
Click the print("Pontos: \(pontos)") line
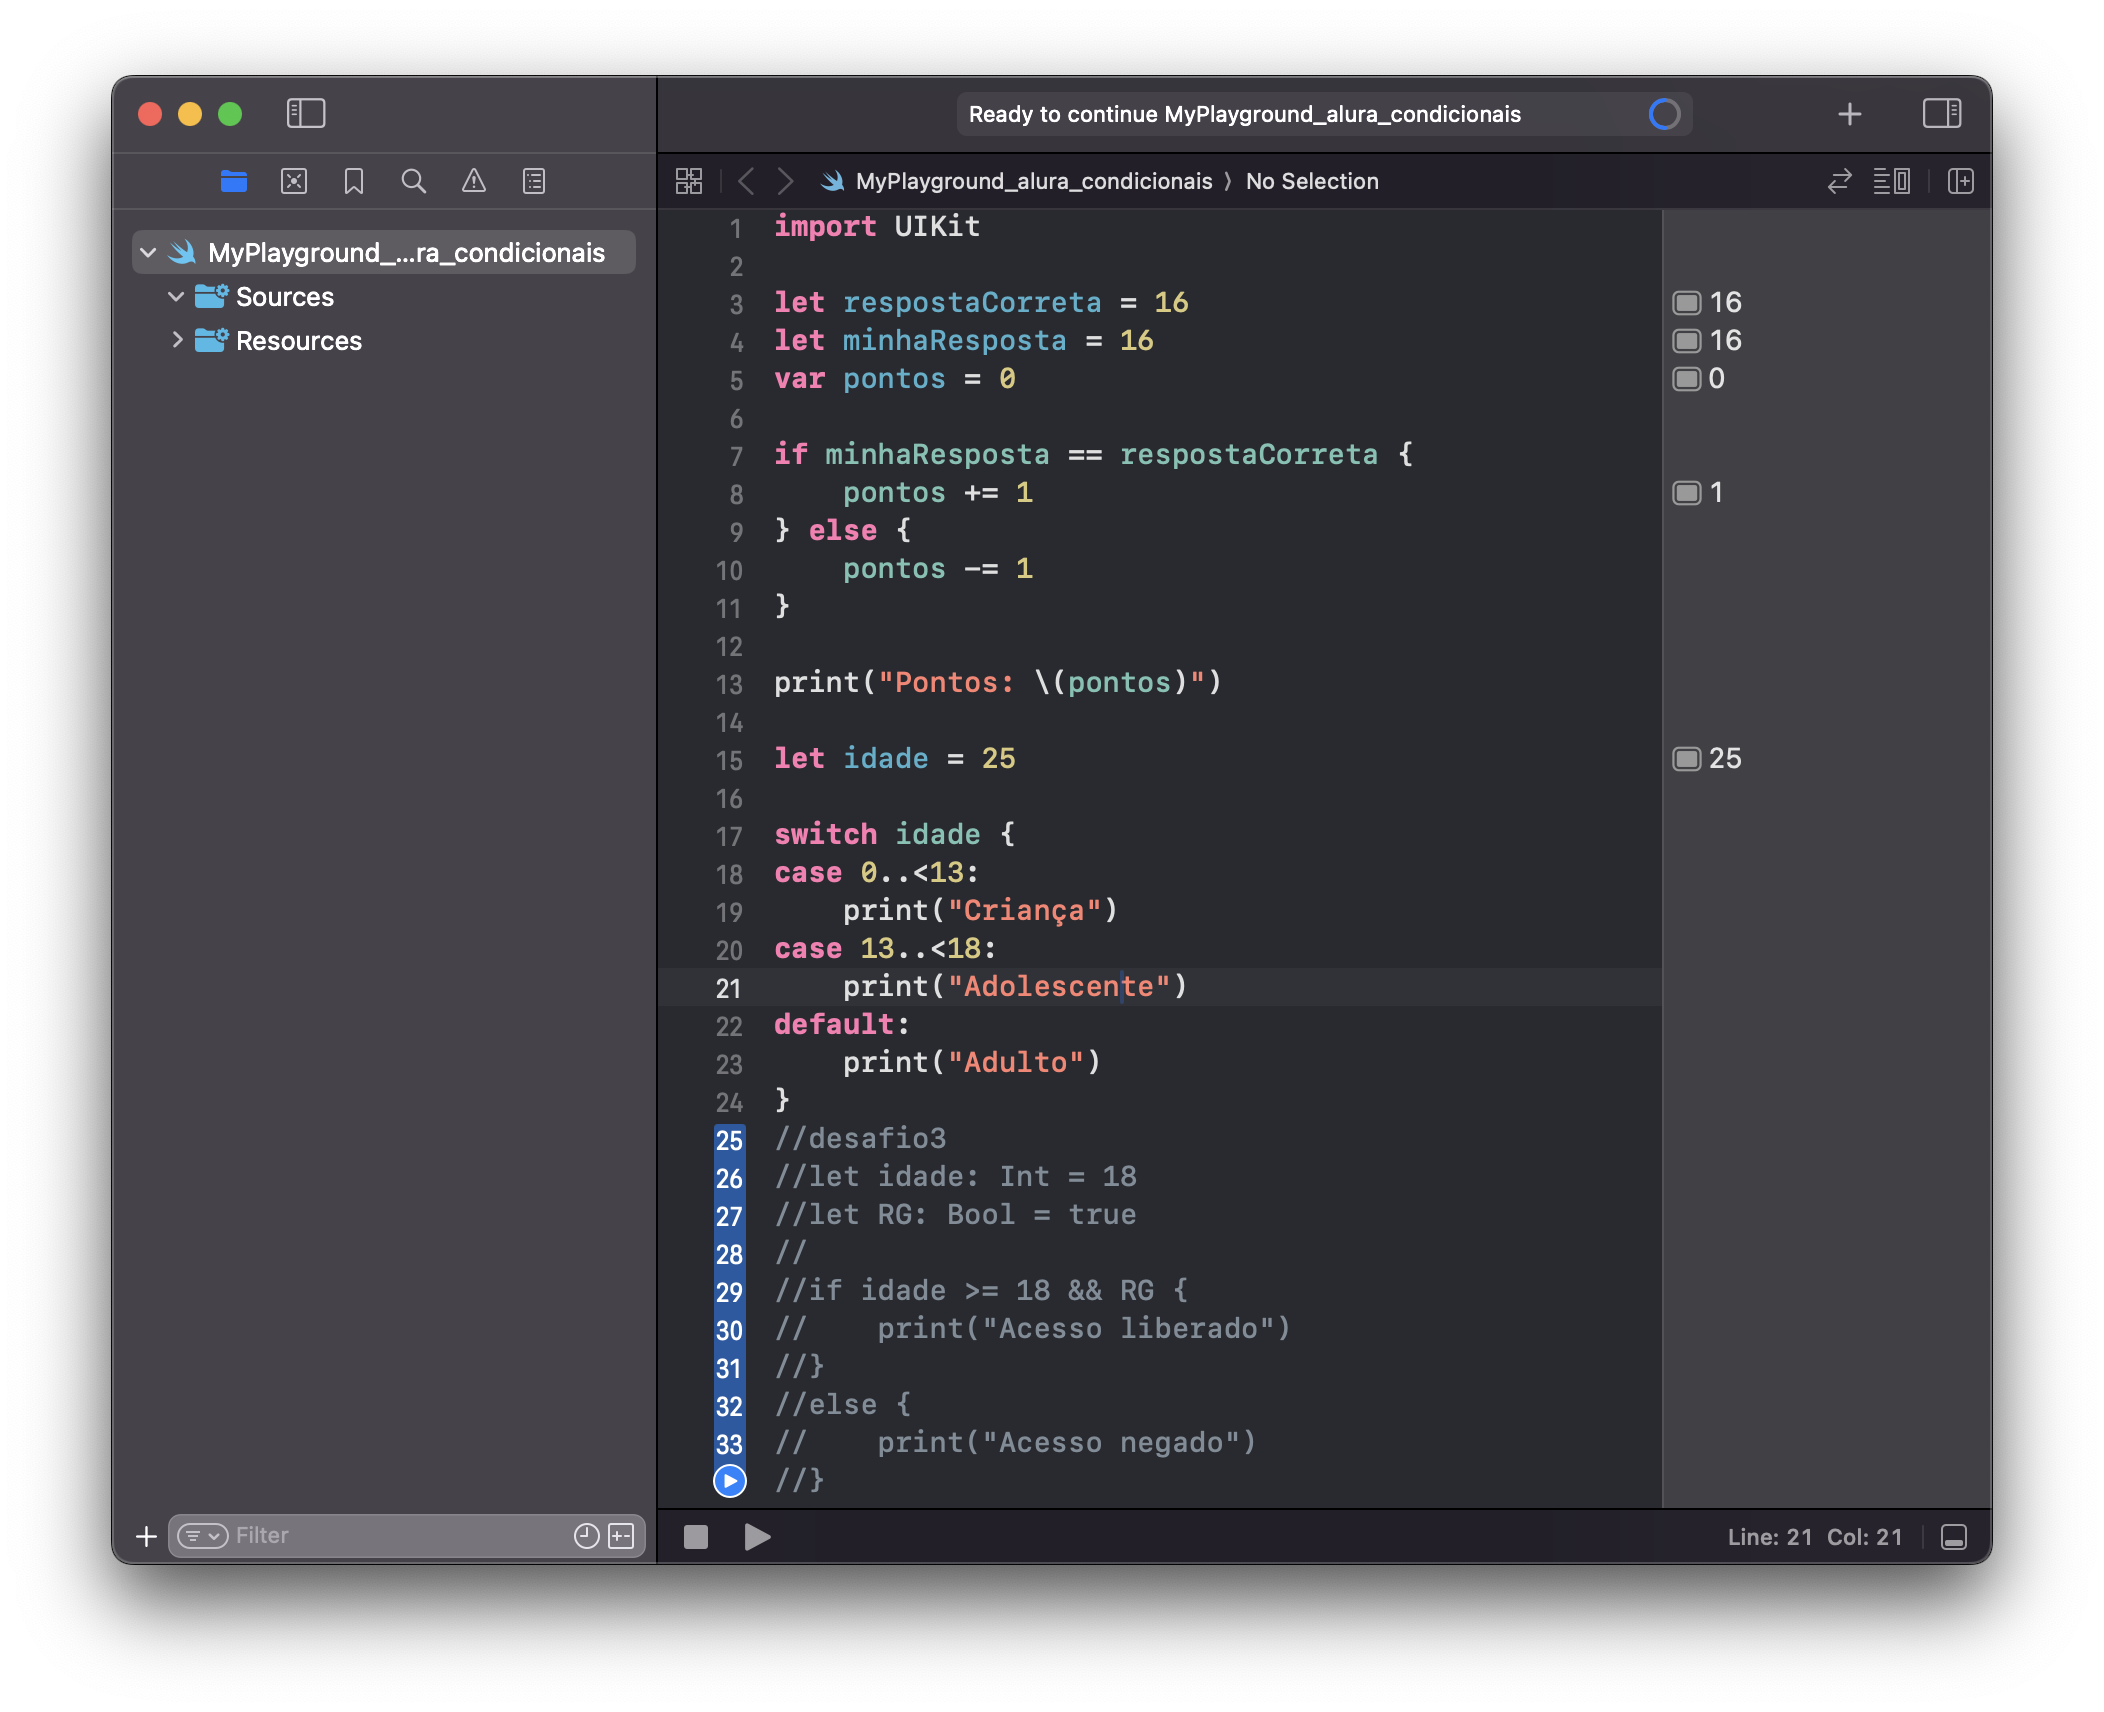click(x=998, y=682)
